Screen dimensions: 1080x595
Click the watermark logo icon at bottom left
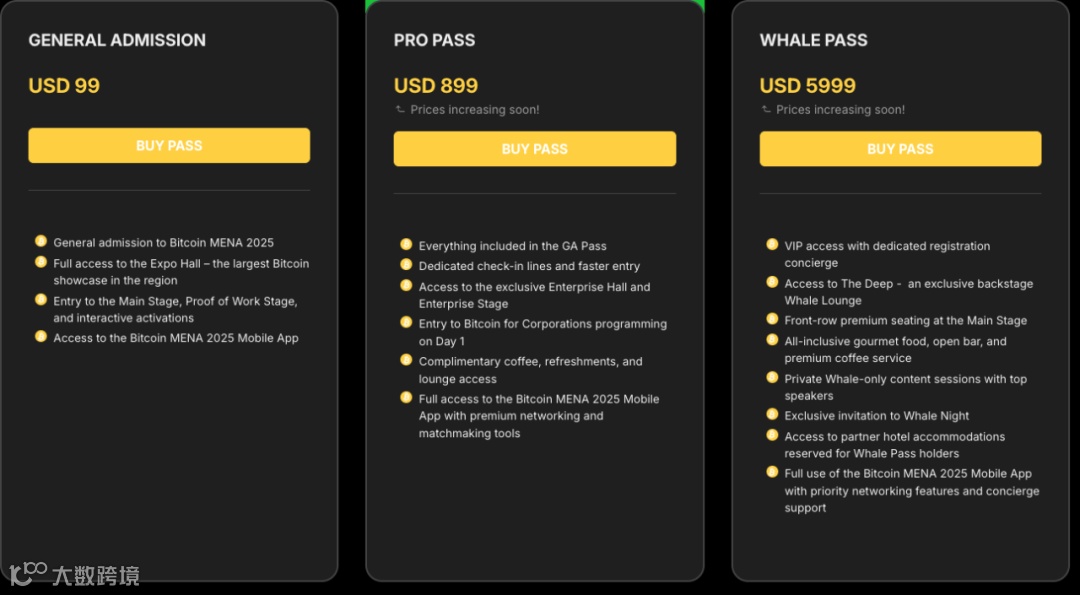coord(28,573)
